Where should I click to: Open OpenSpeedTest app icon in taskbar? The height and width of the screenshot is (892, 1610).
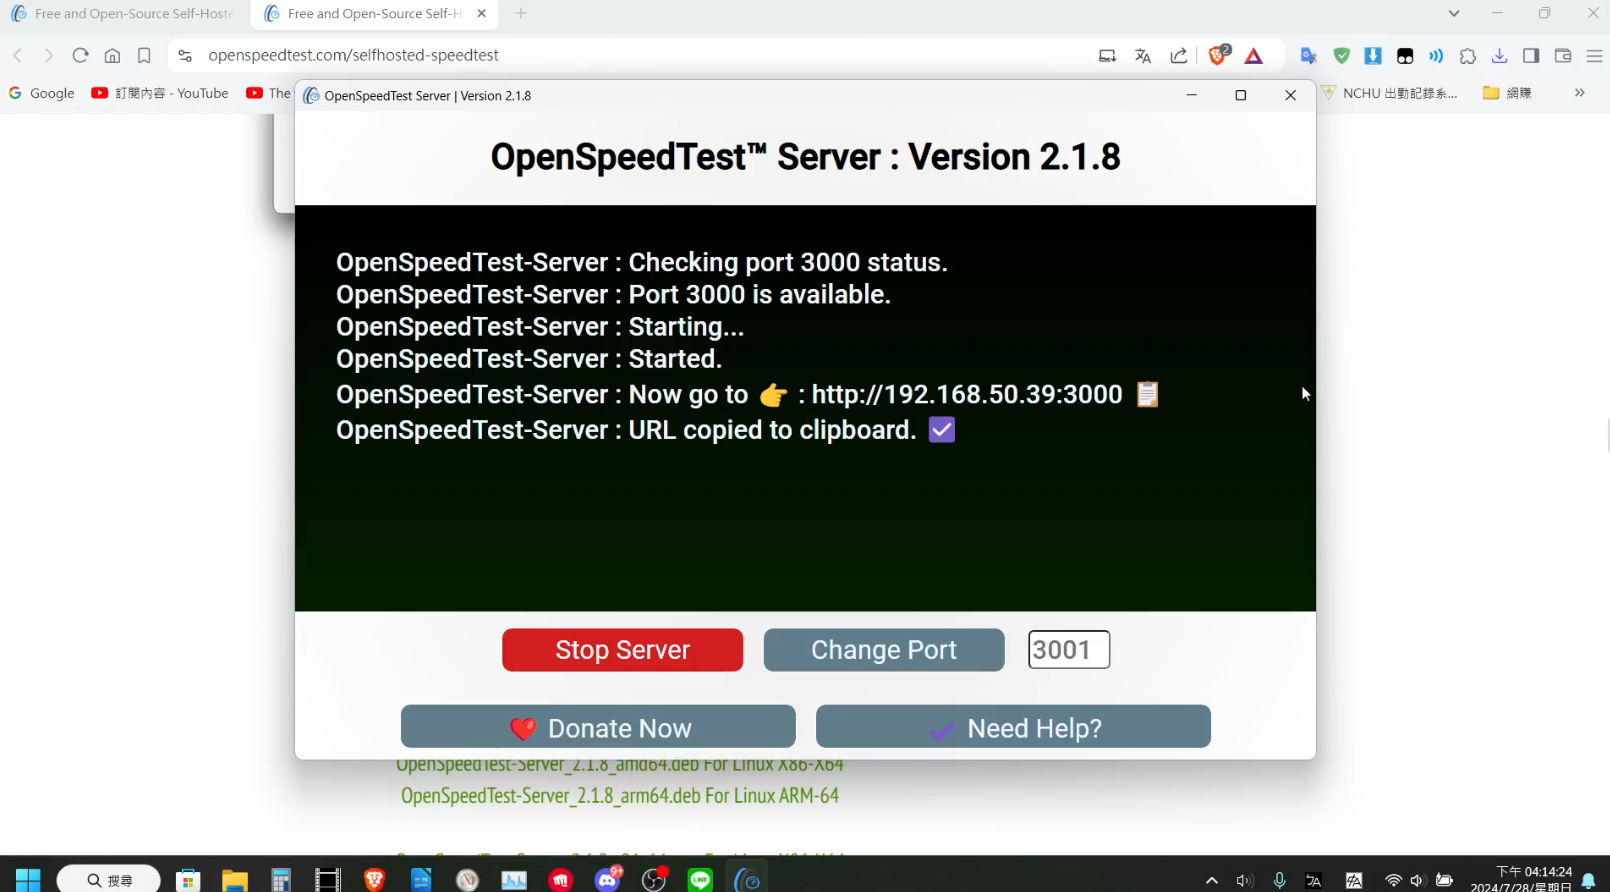pos(747,879)
